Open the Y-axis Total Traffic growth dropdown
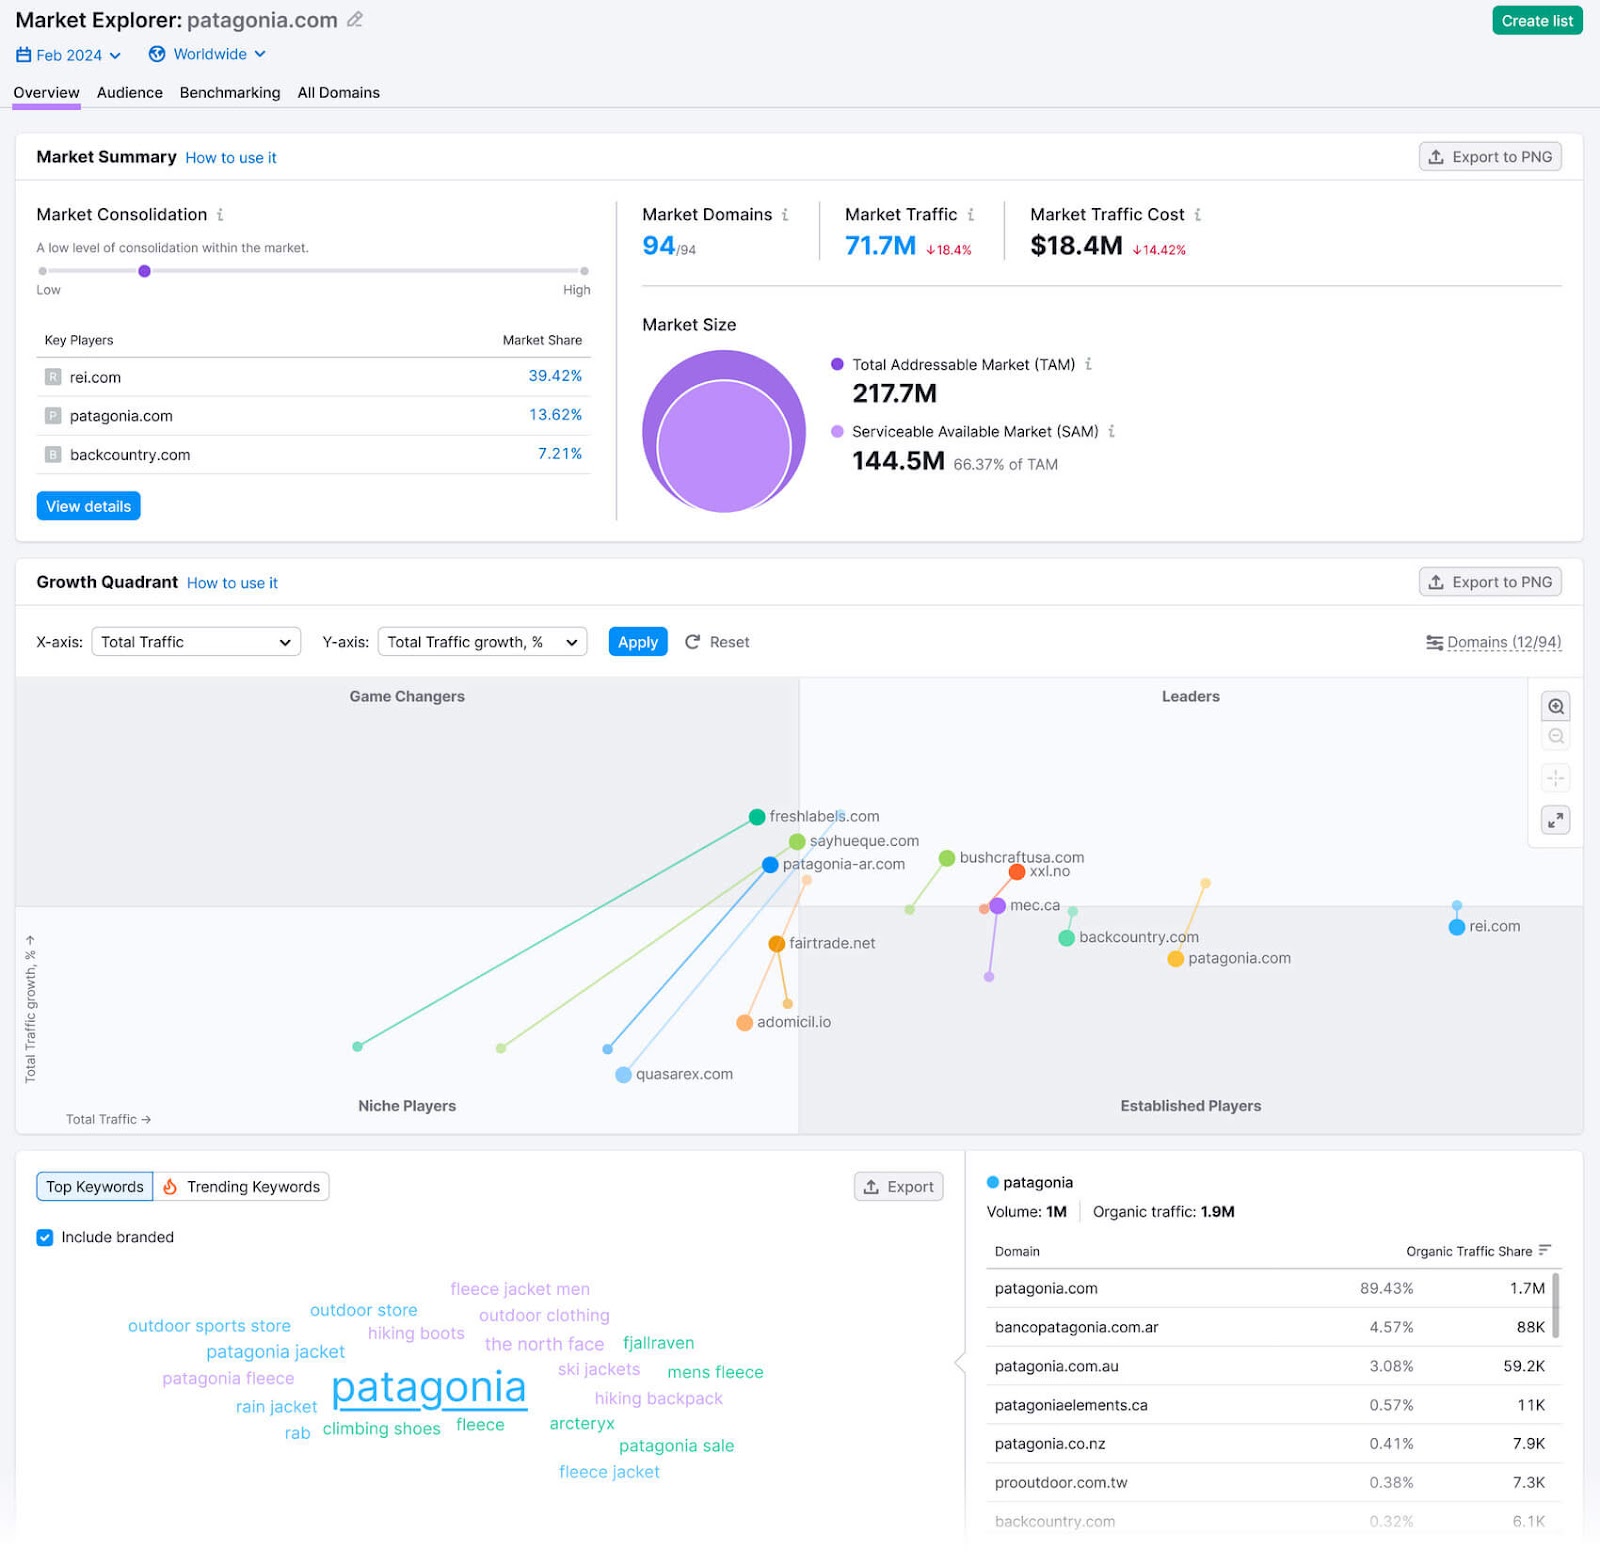The height and width of the screenshot is (1565, 1600). click(x=482, y=642)
